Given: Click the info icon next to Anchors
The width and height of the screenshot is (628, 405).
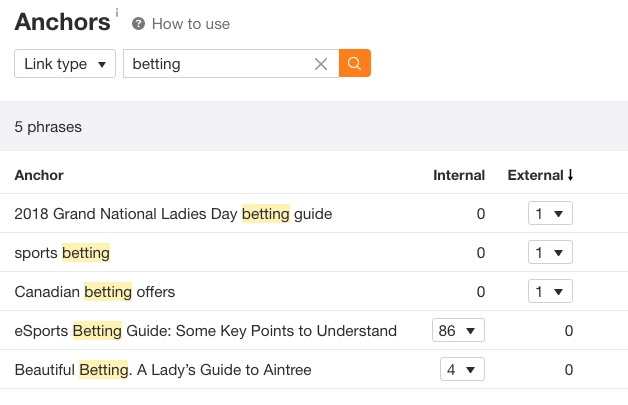Looking at the screenshot, I should (117, 13).
